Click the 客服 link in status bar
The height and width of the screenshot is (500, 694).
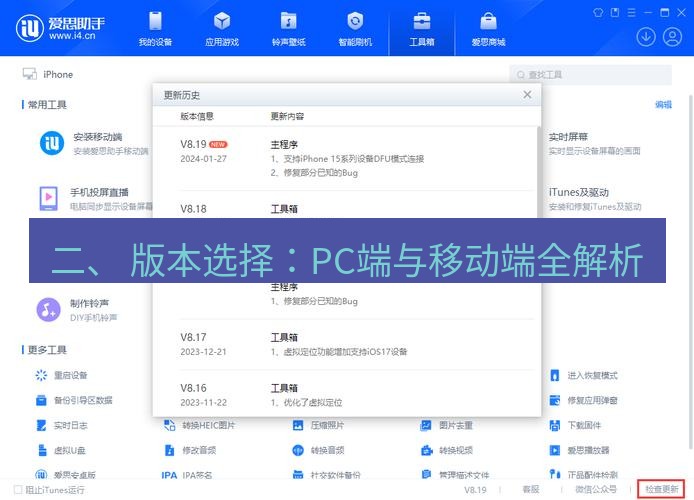point(531,489)
